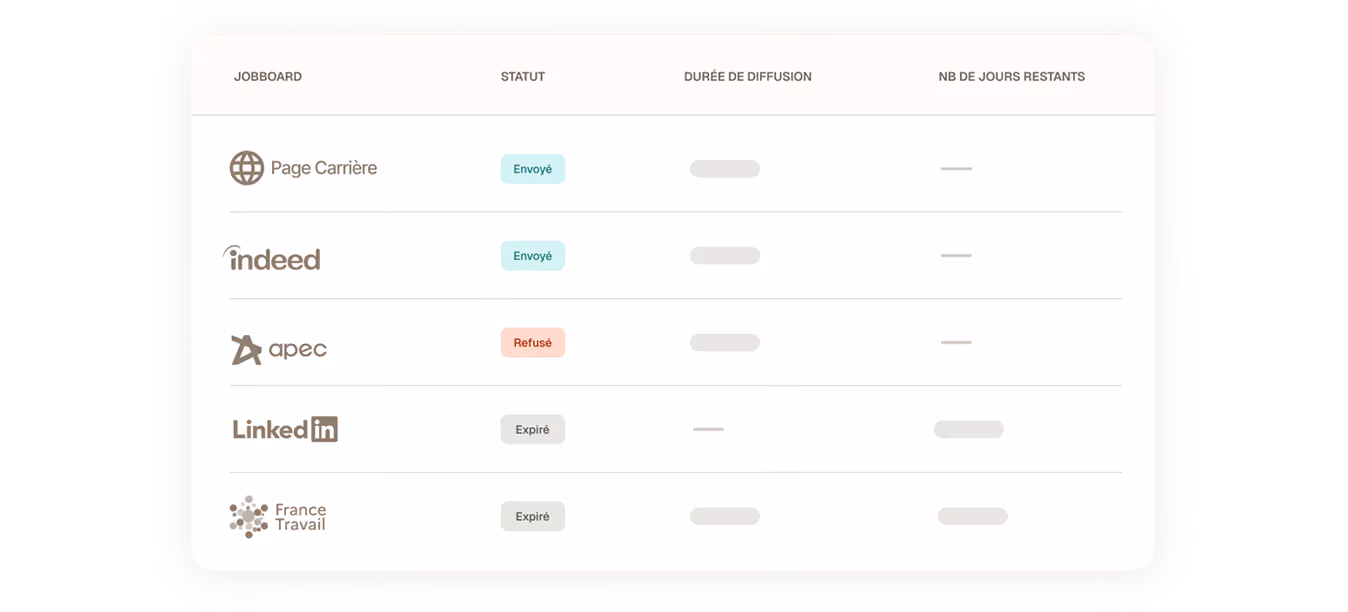Select the Page Carrière label text

click(324, 168)
